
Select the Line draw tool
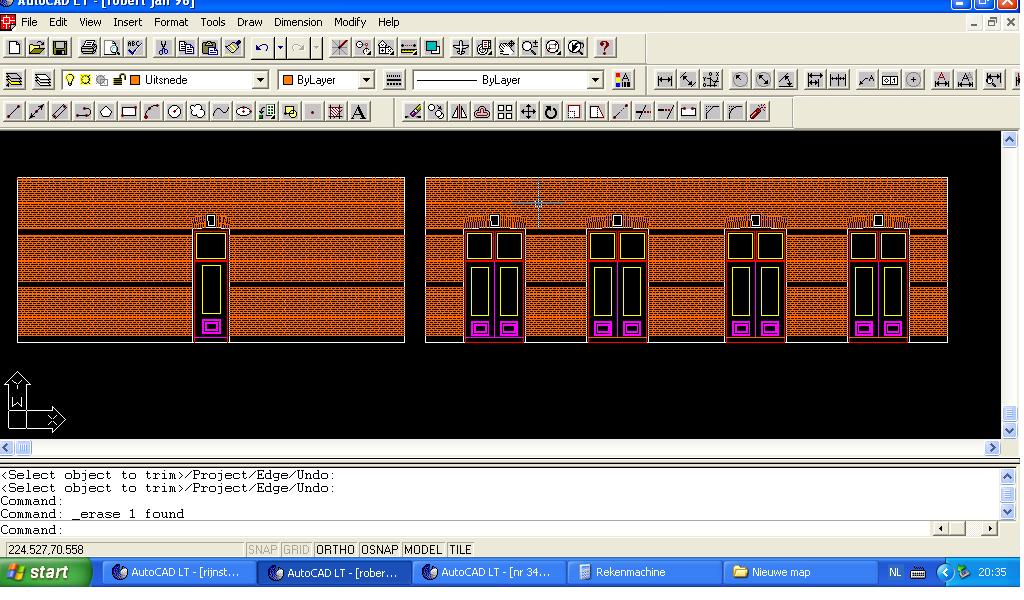point(14,112)
